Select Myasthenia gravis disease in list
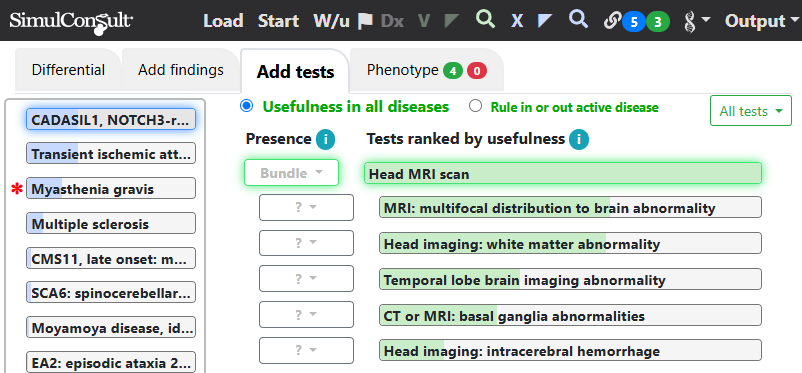Viewport: 802px width, 373px height. [110, 188]
